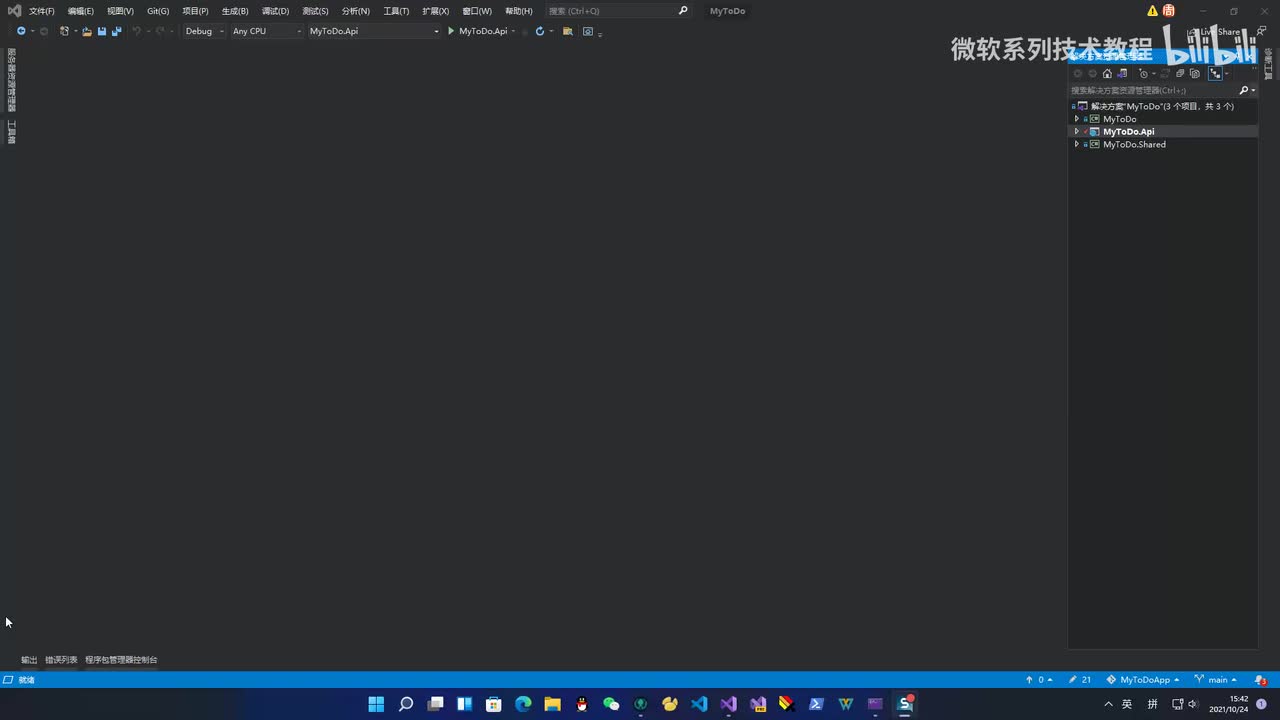Image resolution: width=1280 pixels, height=720 pixels.
Task: Click the Solution Explorer search magnifier icon
Action: 1244,90
